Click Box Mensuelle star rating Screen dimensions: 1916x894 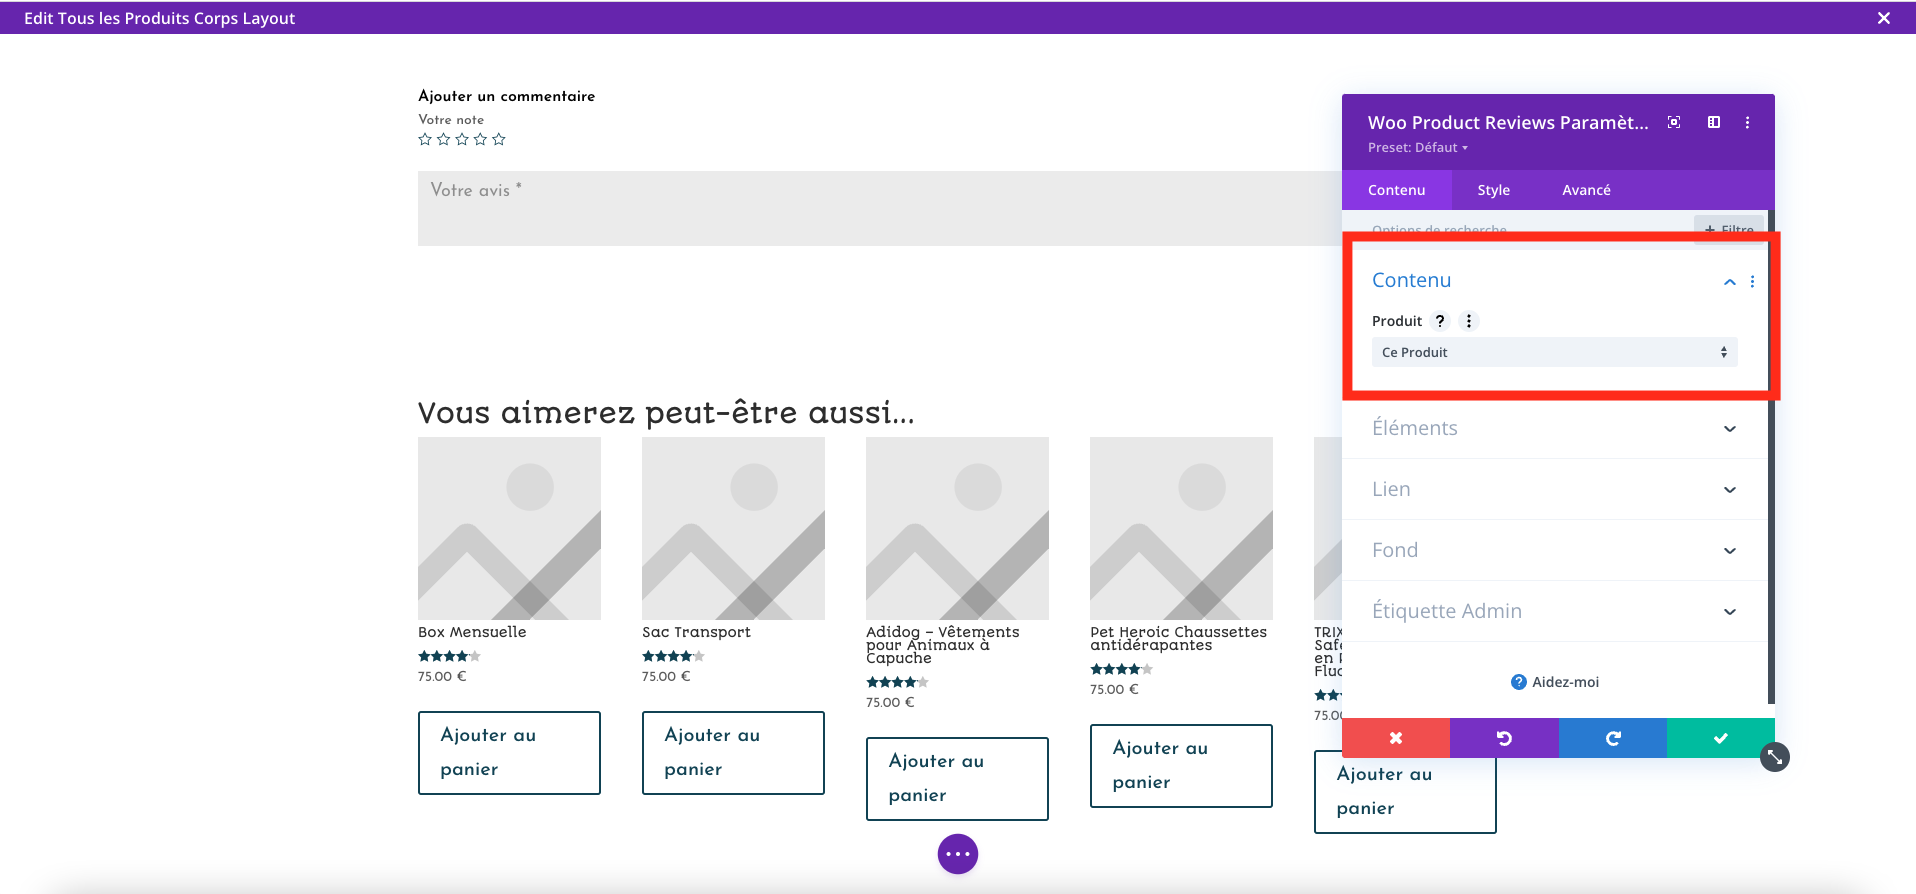[x=449, y=656]
